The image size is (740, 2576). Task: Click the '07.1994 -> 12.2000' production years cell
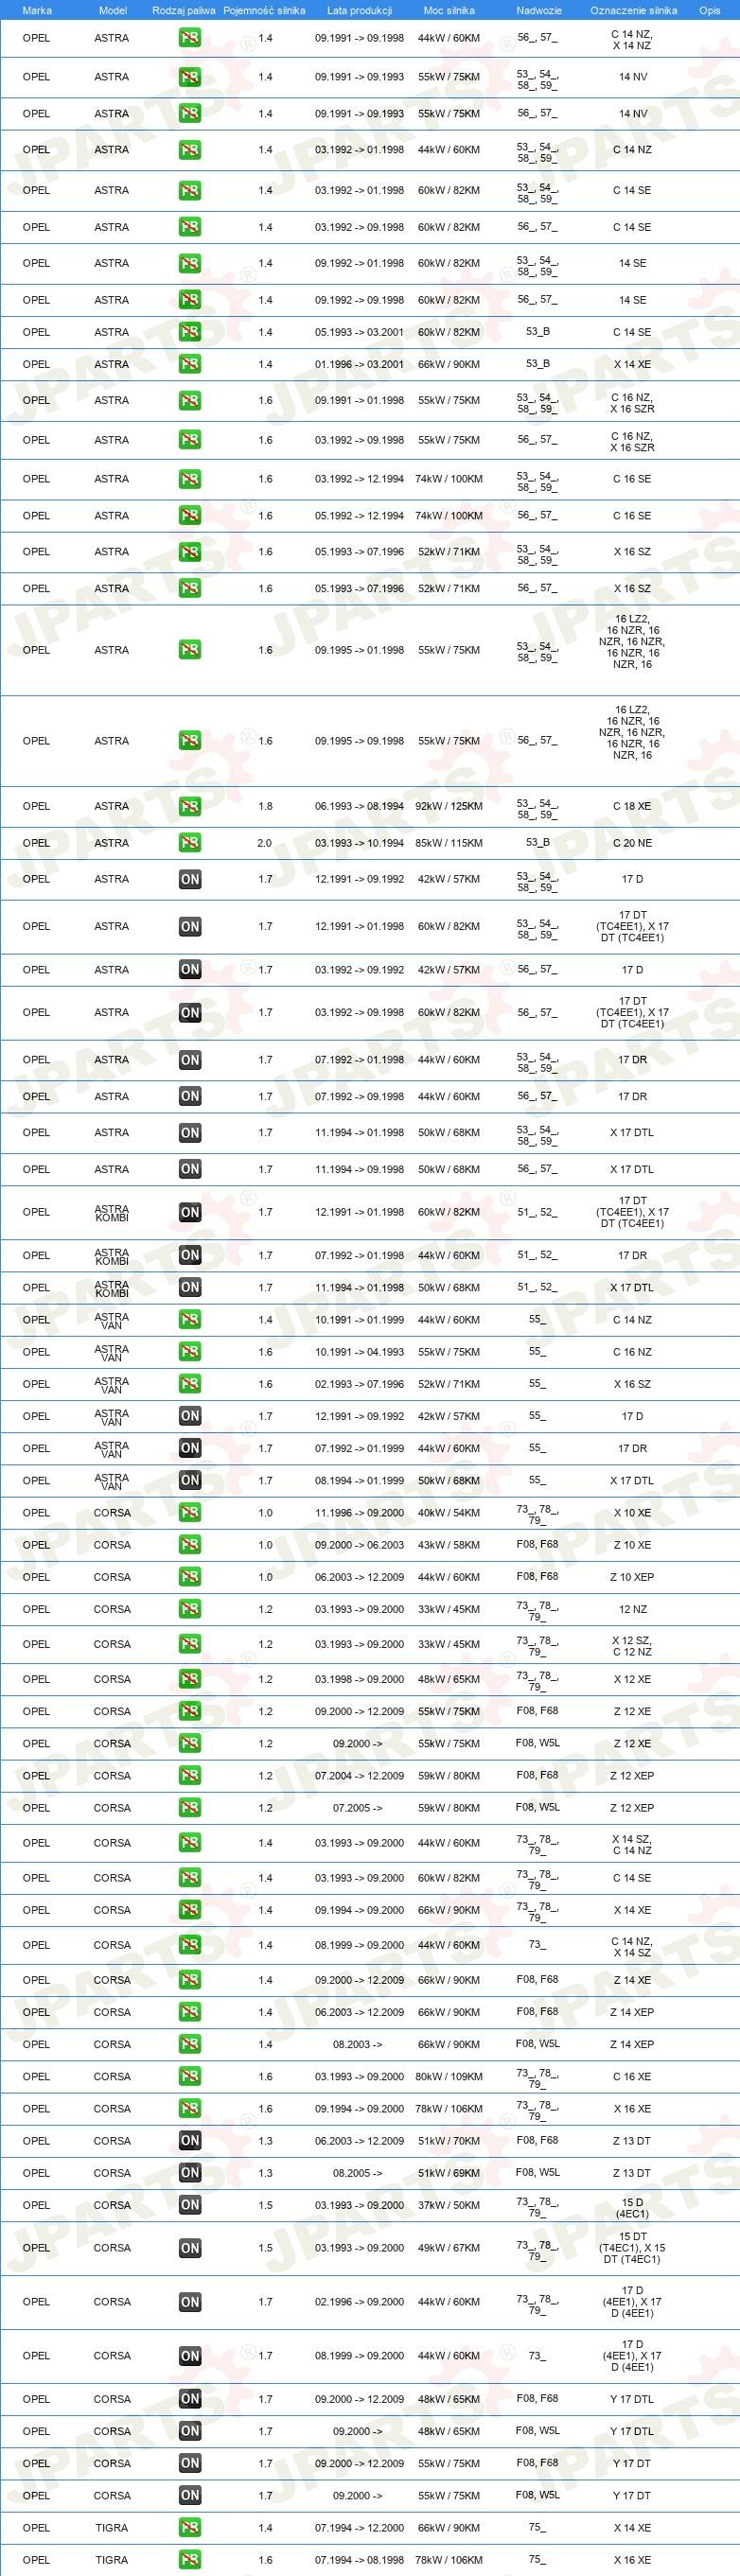(359, 2528)
